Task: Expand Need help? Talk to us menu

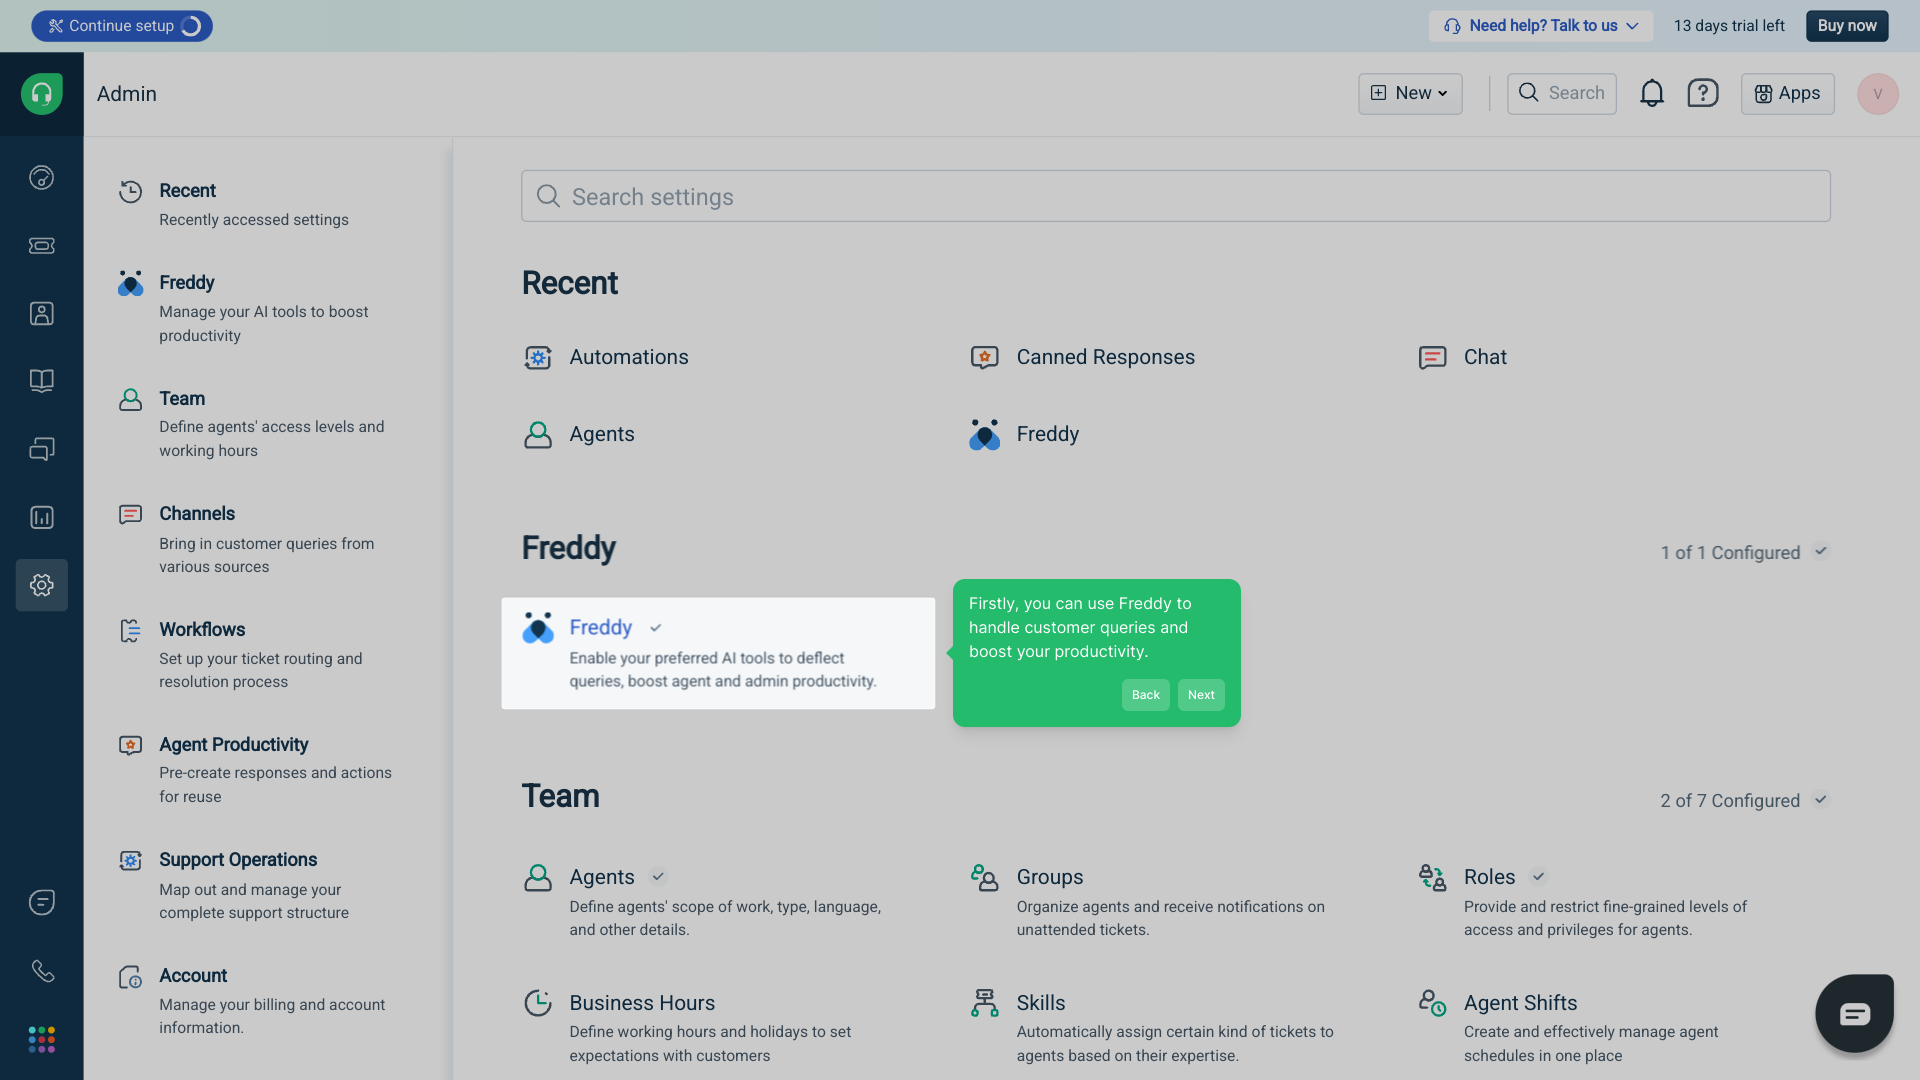Action: tap(1540, 26)
